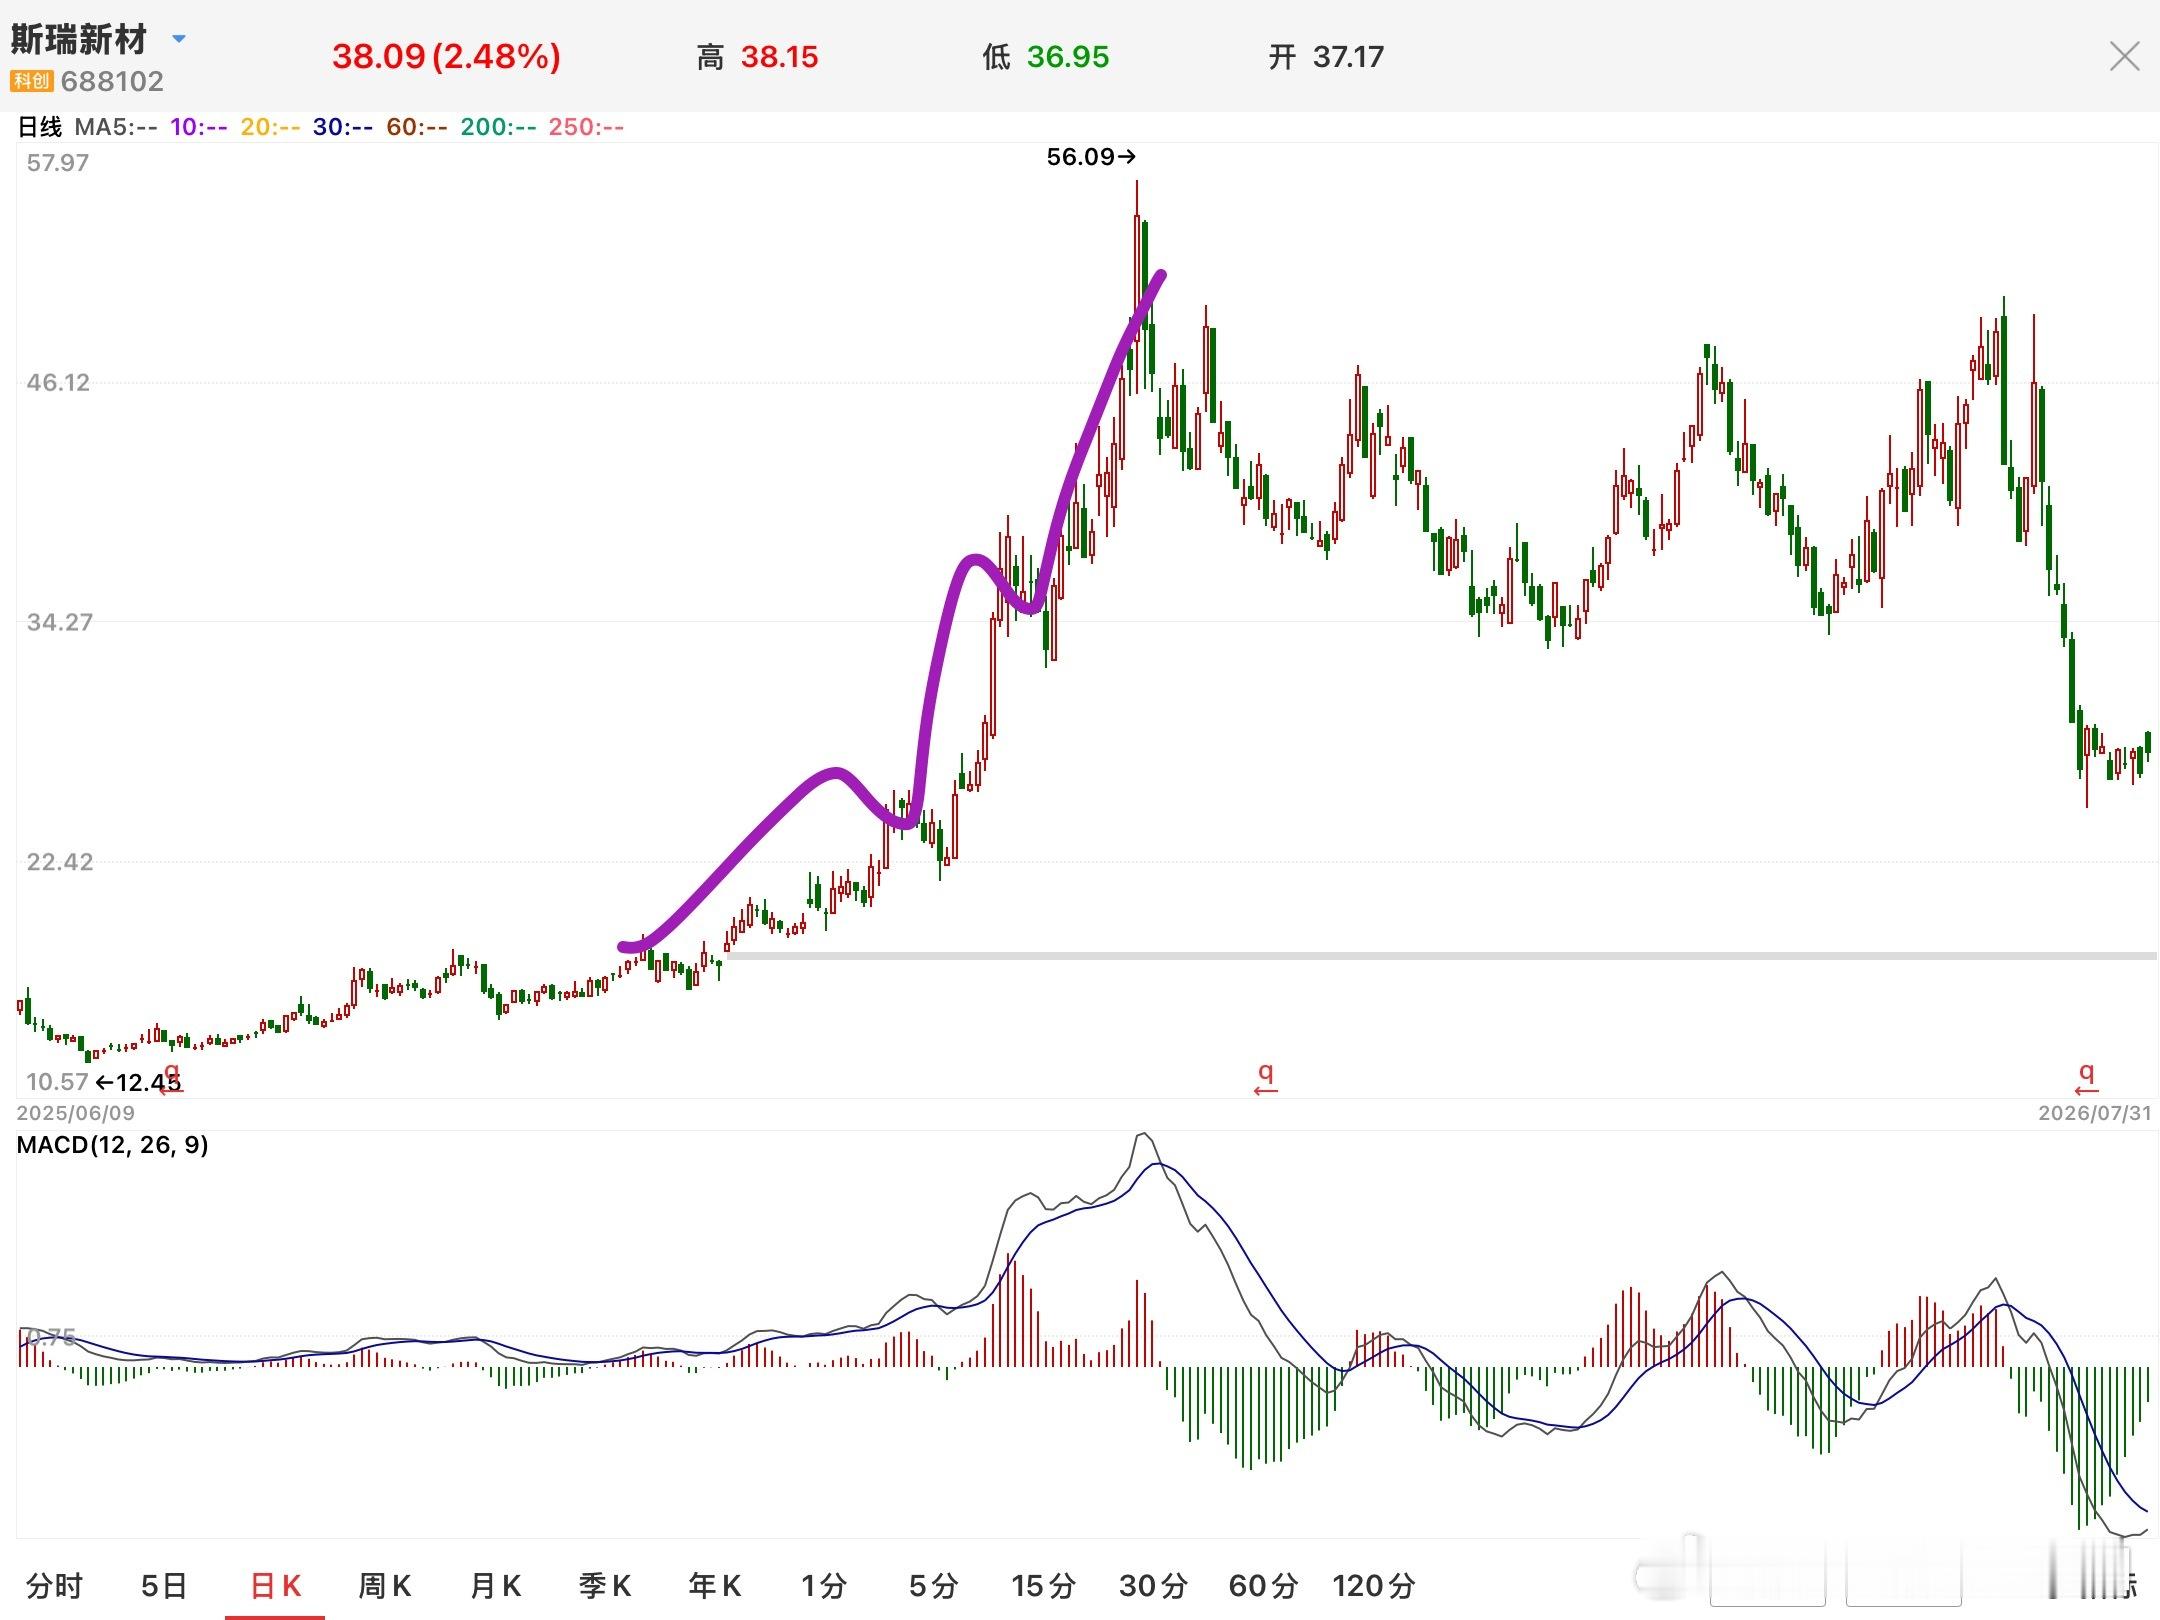The height and width of the screenshot is (1620, 2160).
Task: Switch to the 月K tab
Action: 495,1586
